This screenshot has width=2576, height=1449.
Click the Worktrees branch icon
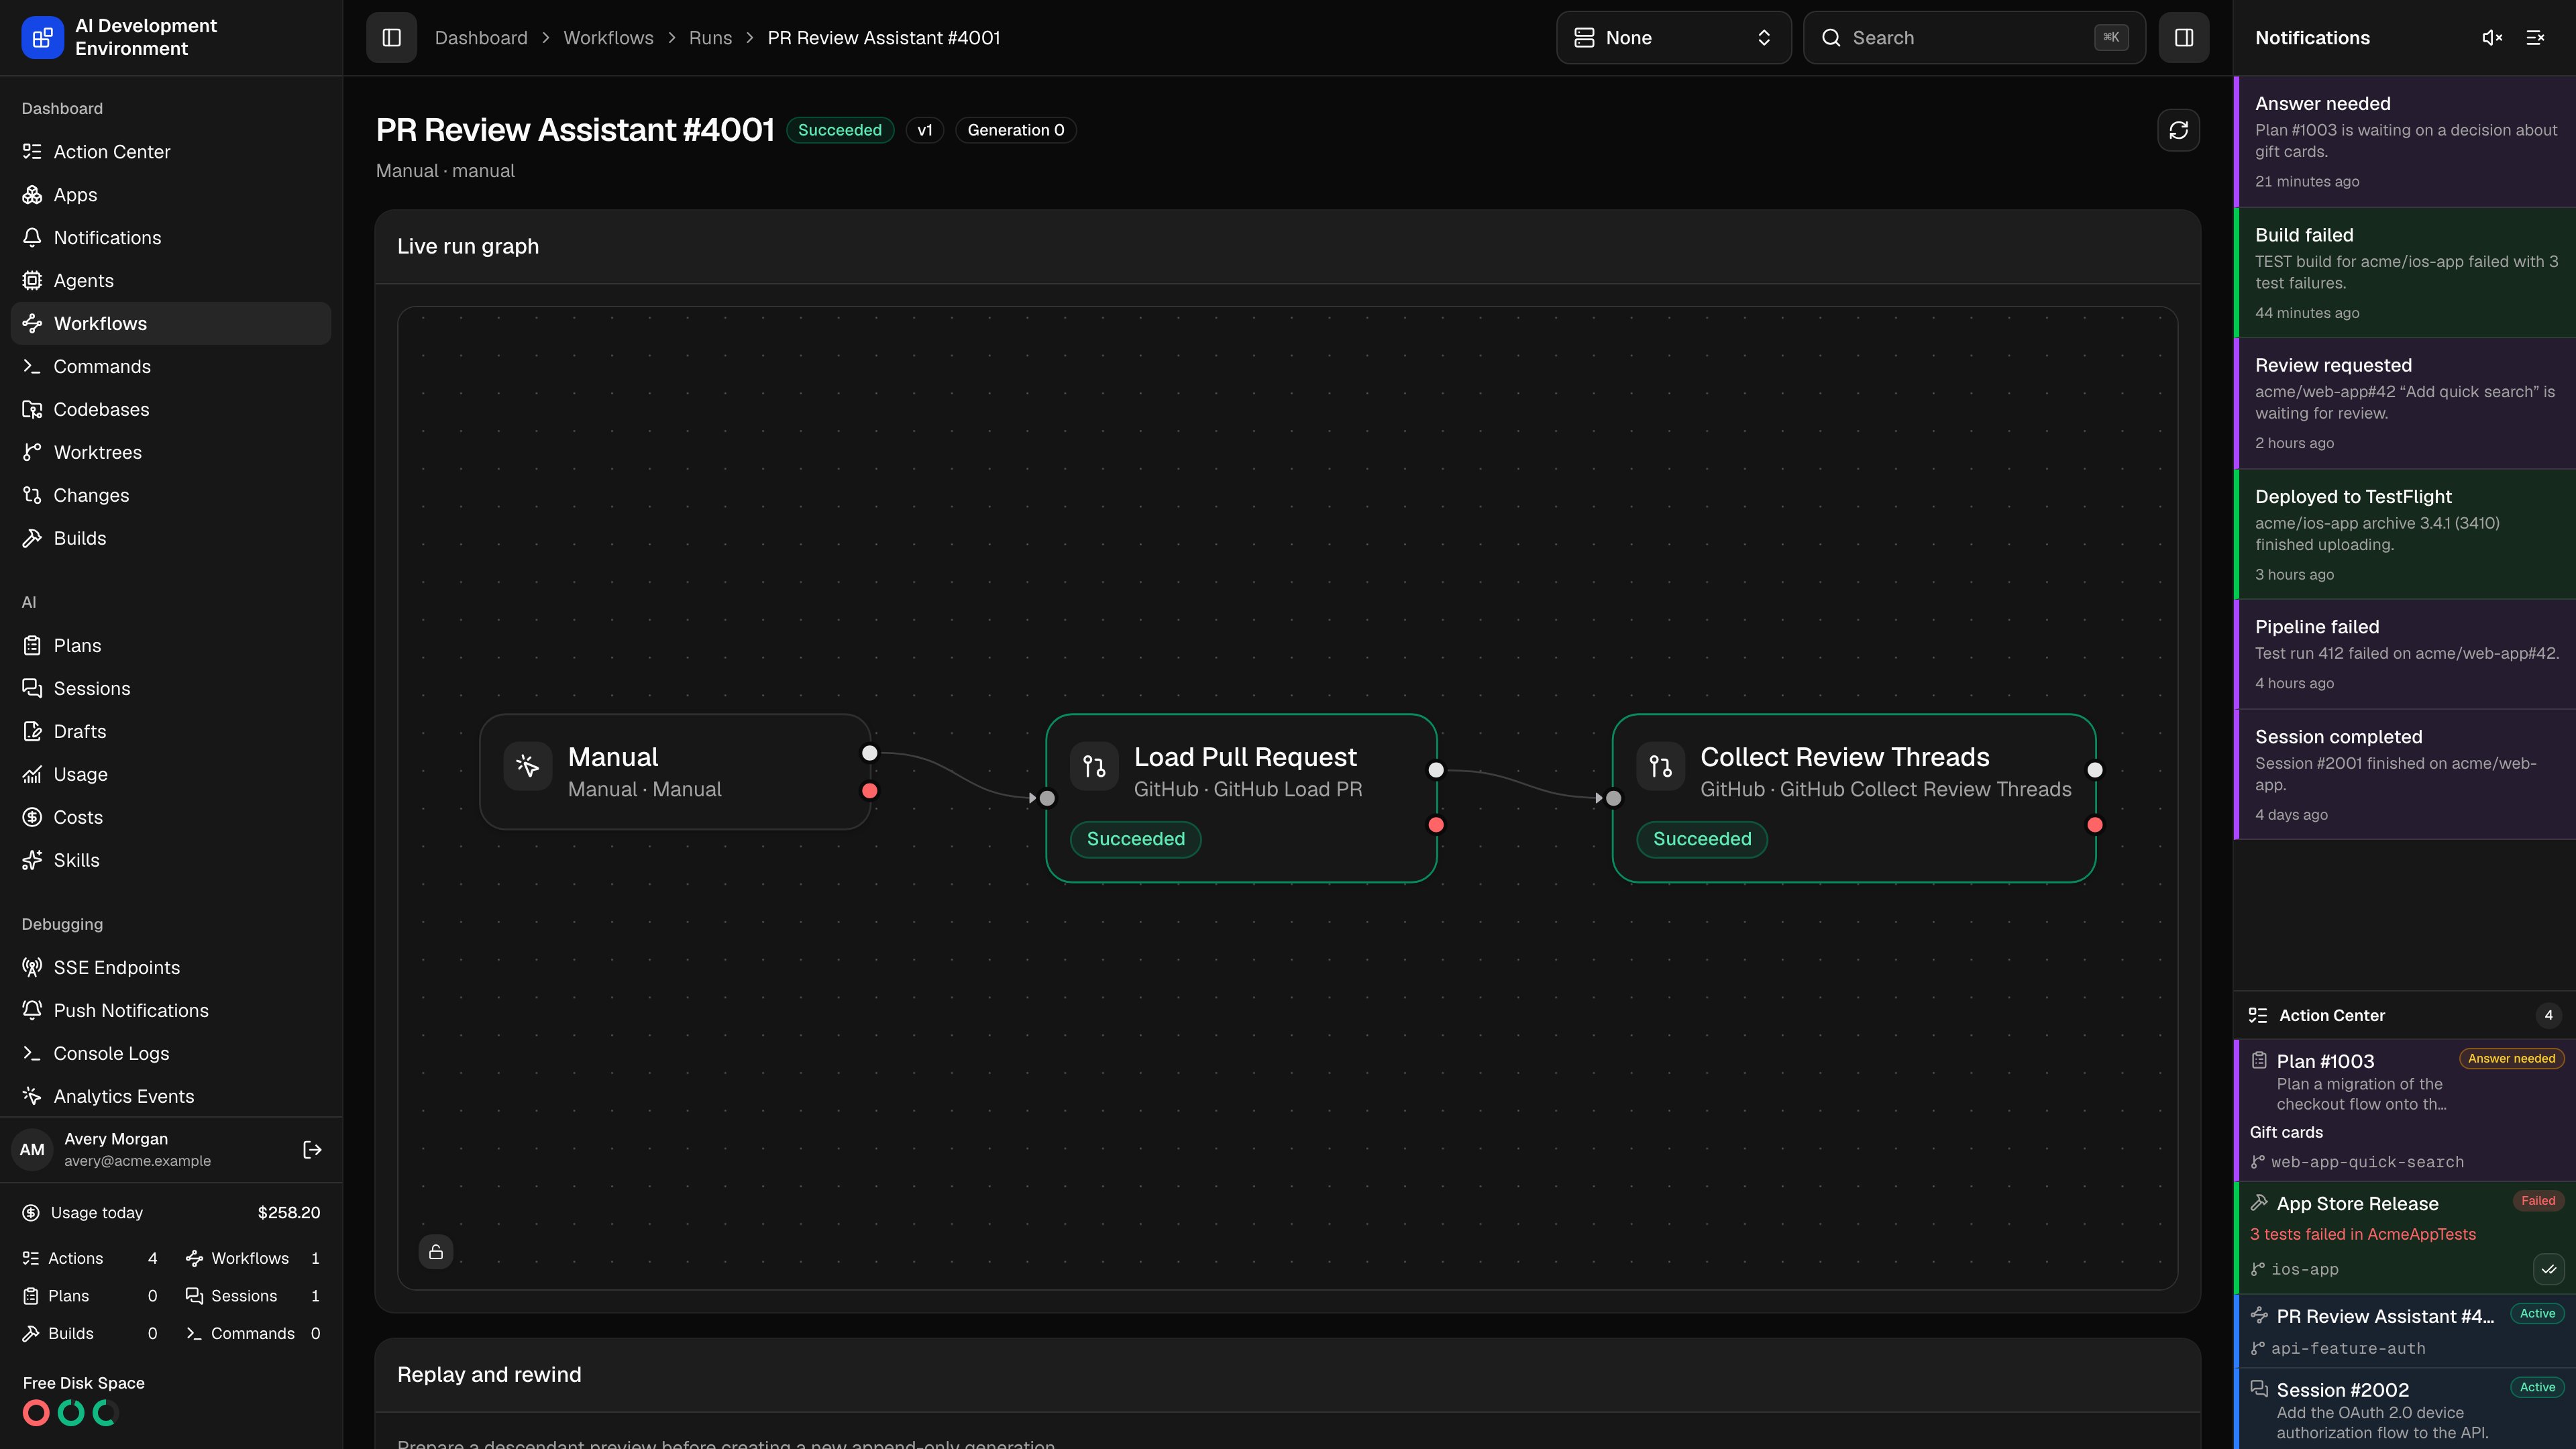(32, 453)
